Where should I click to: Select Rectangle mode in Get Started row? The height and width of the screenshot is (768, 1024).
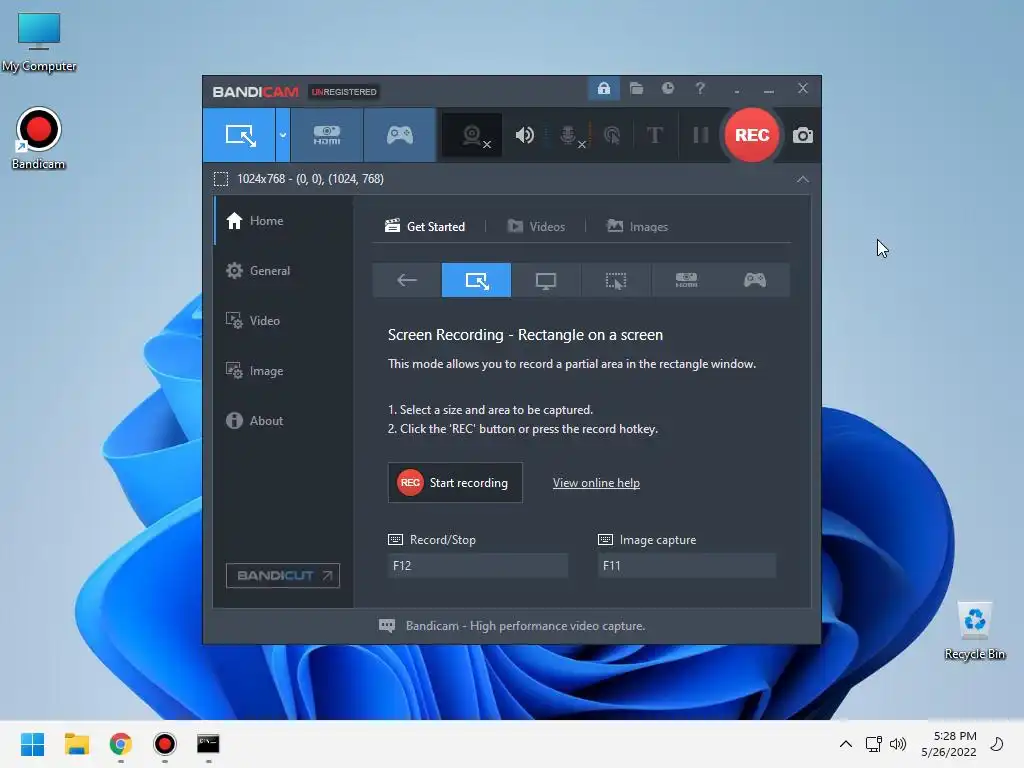click(476, 280)
